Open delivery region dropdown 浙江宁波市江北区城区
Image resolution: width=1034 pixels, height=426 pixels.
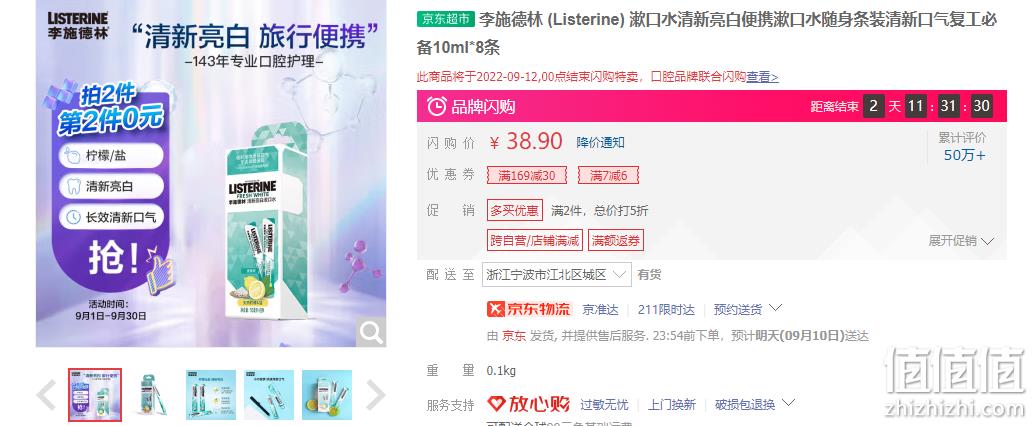(x=557, y=274)
